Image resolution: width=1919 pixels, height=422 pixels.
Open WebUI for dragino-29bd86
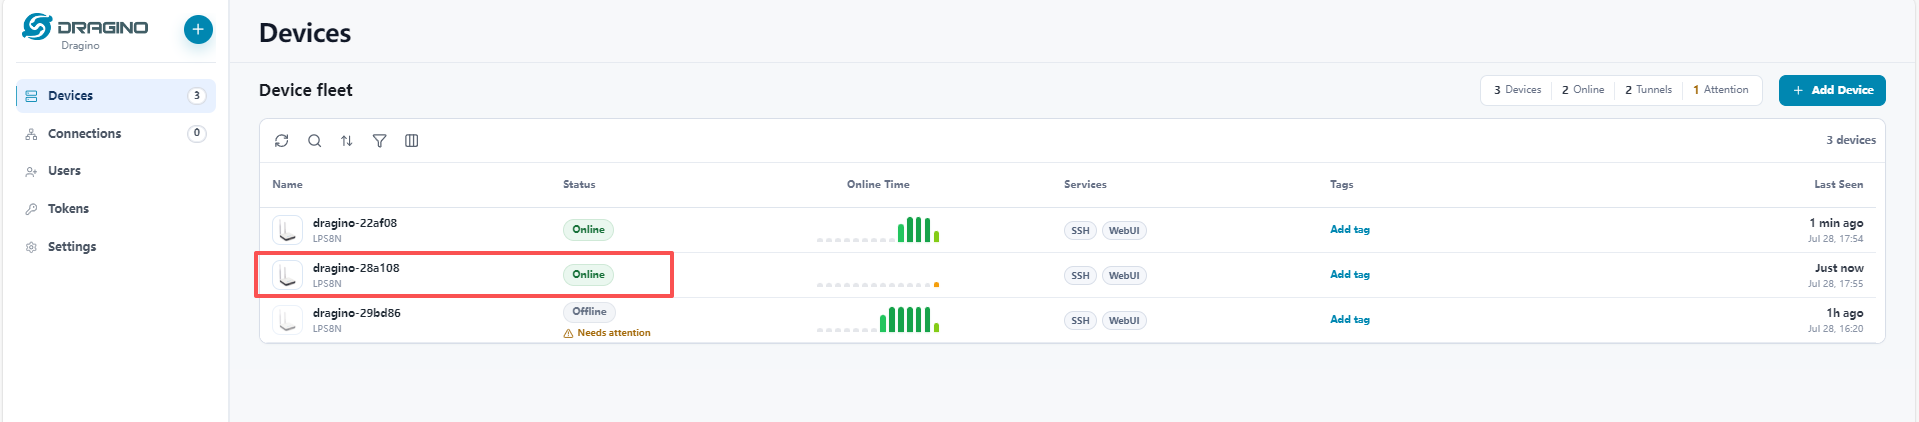1124,321
